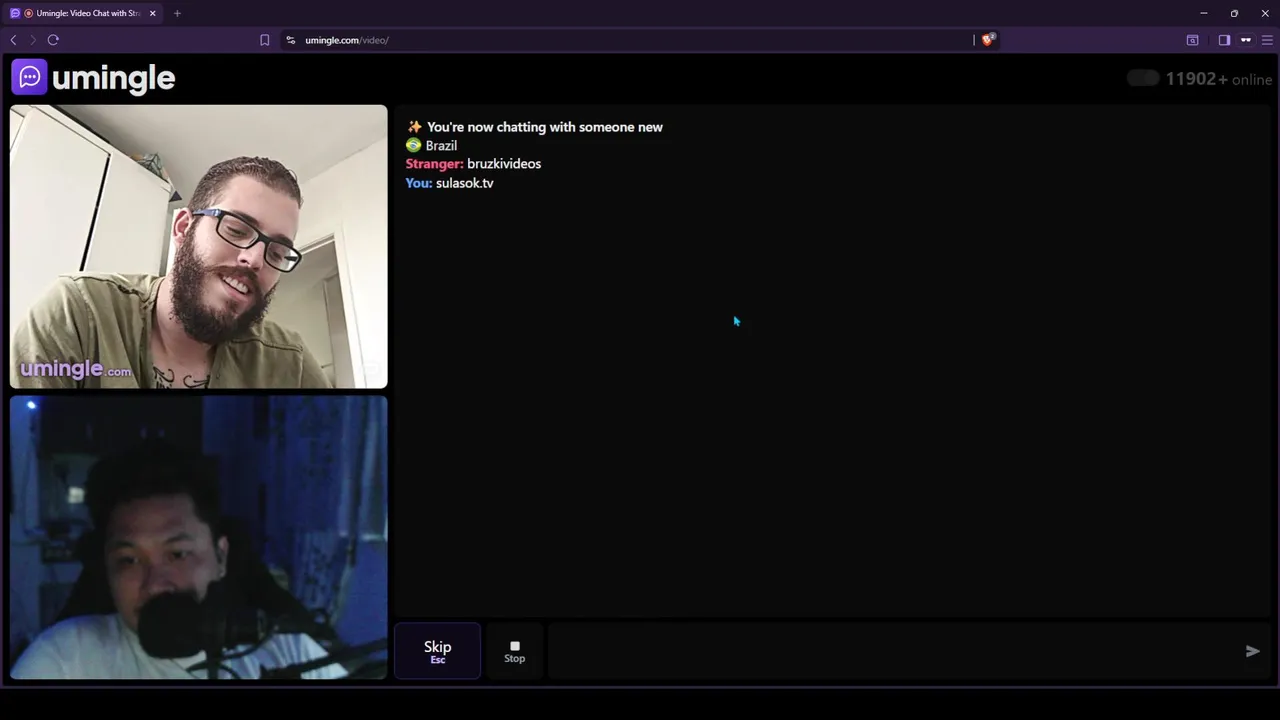This screenshot has width=1280, height=720.
Task: Click the Brazil flag icon in chat
Action: pos(413,145)
